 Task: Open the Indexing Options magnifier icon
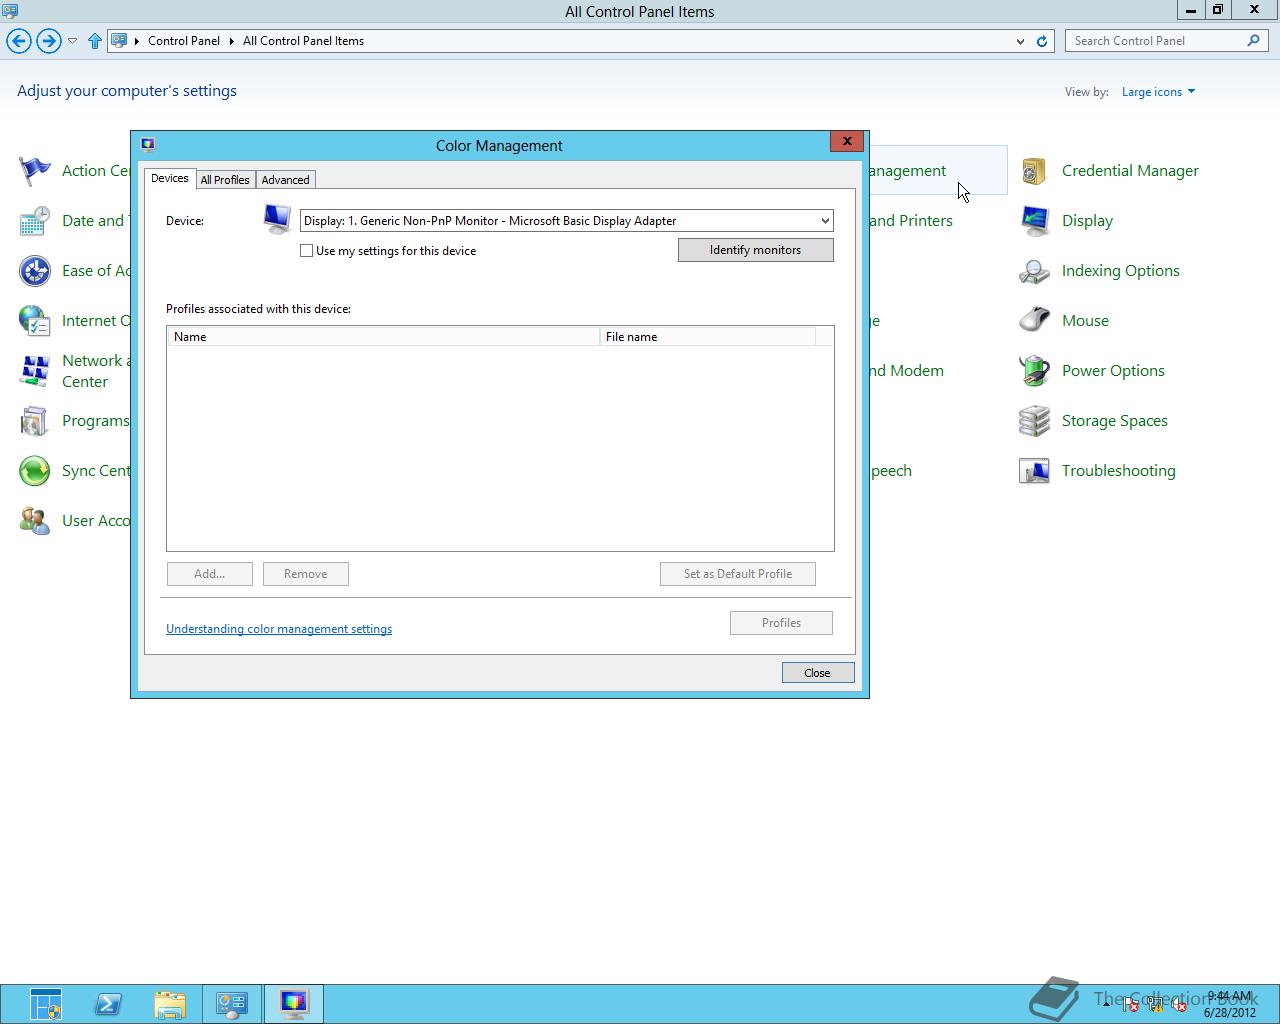1034,271
